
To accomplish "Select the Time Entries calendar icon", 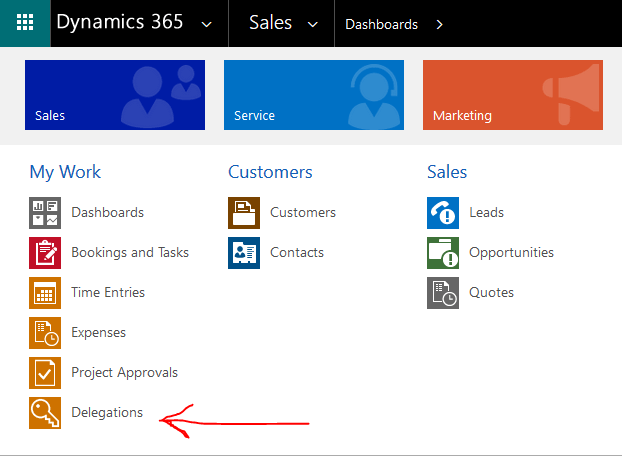I will [x=45, y=293].
